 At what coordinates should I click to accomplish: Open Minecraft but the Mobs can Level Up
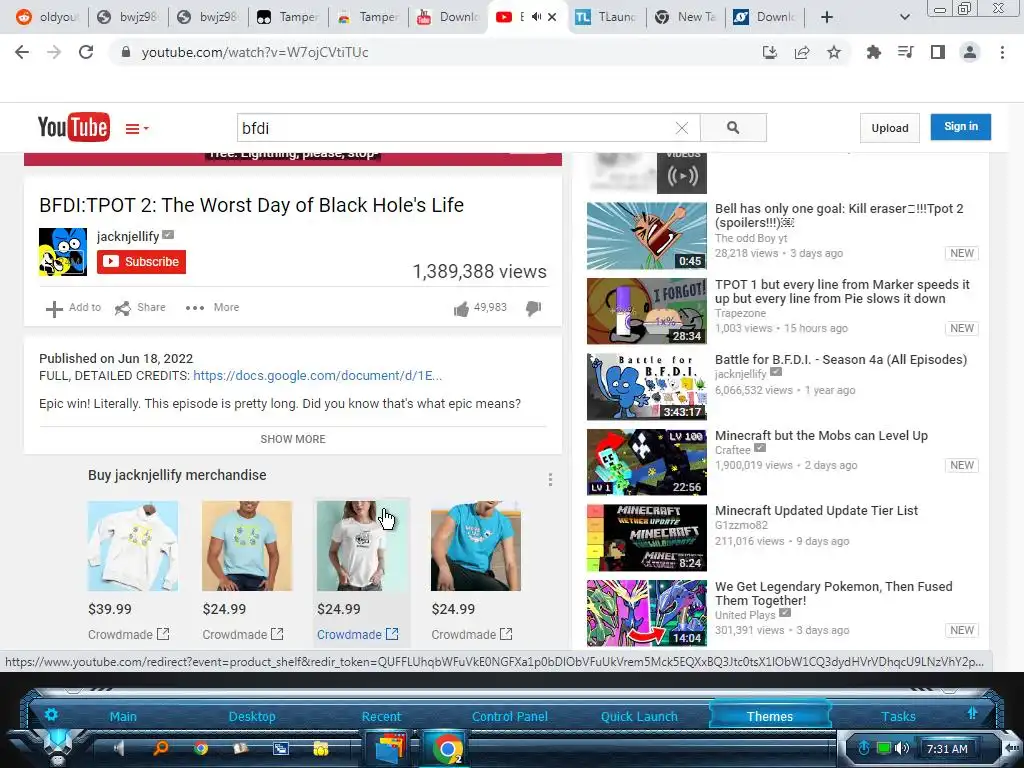[821, 436]
